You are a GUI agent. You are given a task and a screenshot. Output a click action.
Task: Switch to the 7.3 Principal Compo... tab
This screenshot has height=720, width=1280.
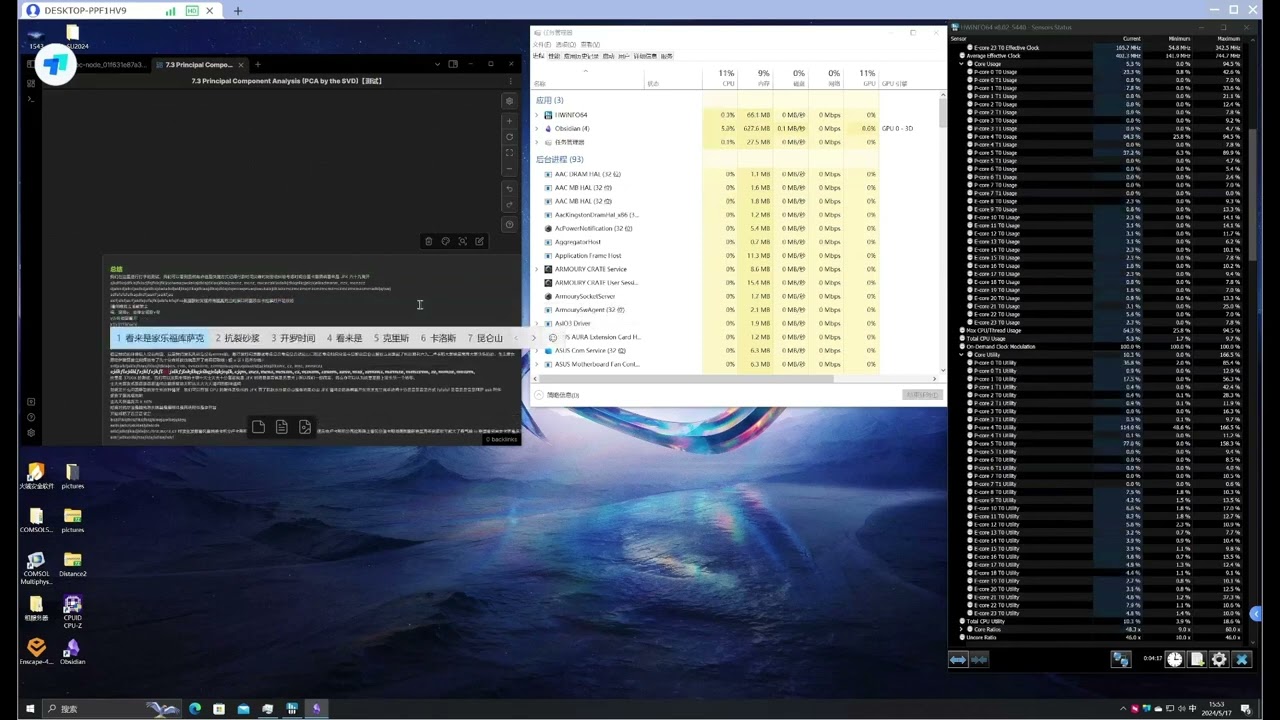coord(199,64)
